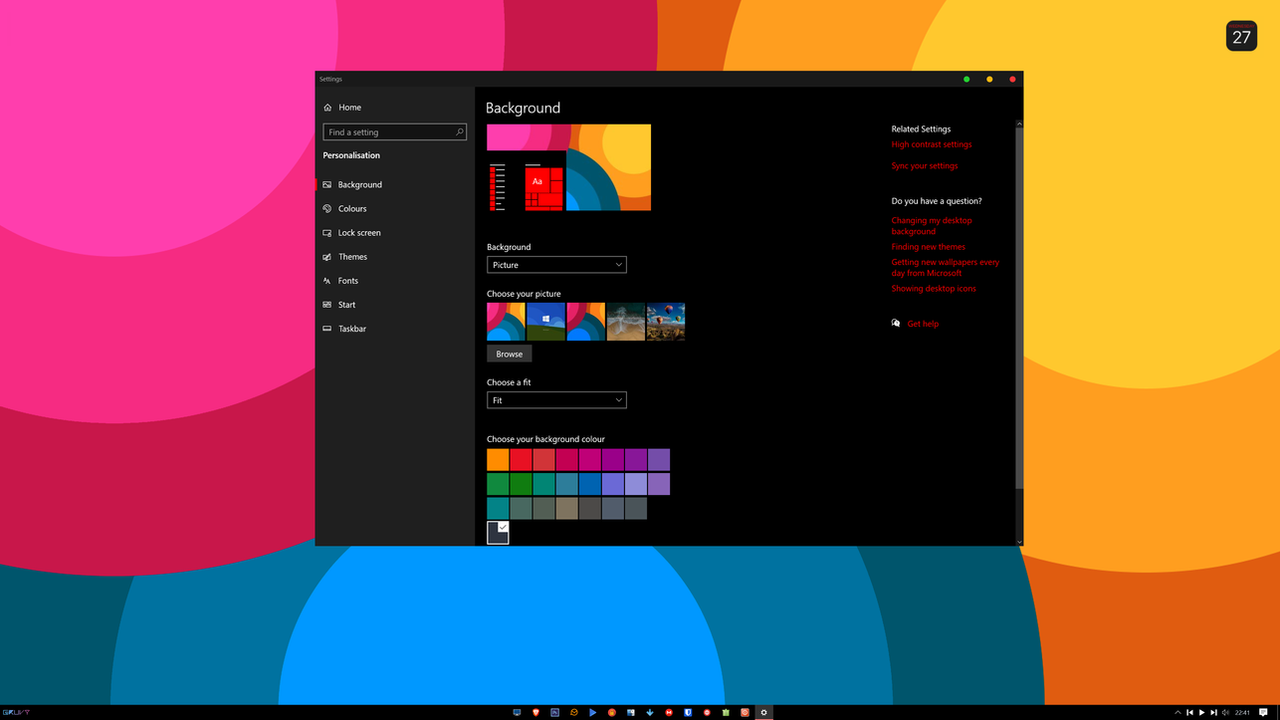This screenshot has width=1280, height=720.
Task: Open PowerShell from the taskbar
Action: click(555, 712)
